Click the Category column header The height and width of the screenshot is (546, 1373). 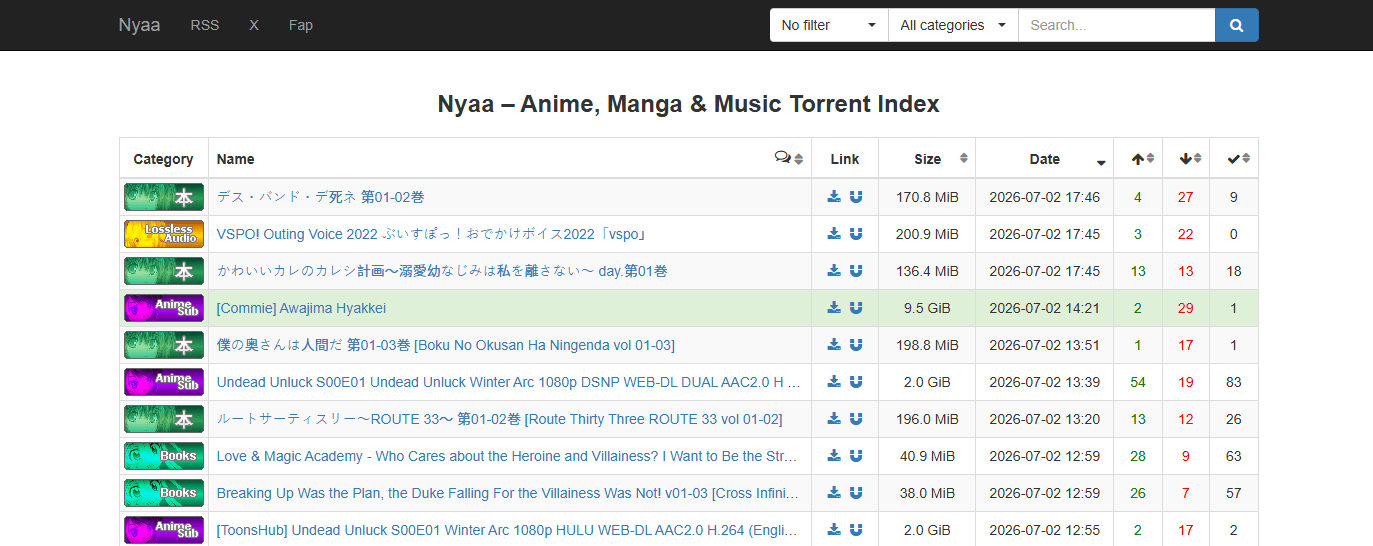[164, 158]
